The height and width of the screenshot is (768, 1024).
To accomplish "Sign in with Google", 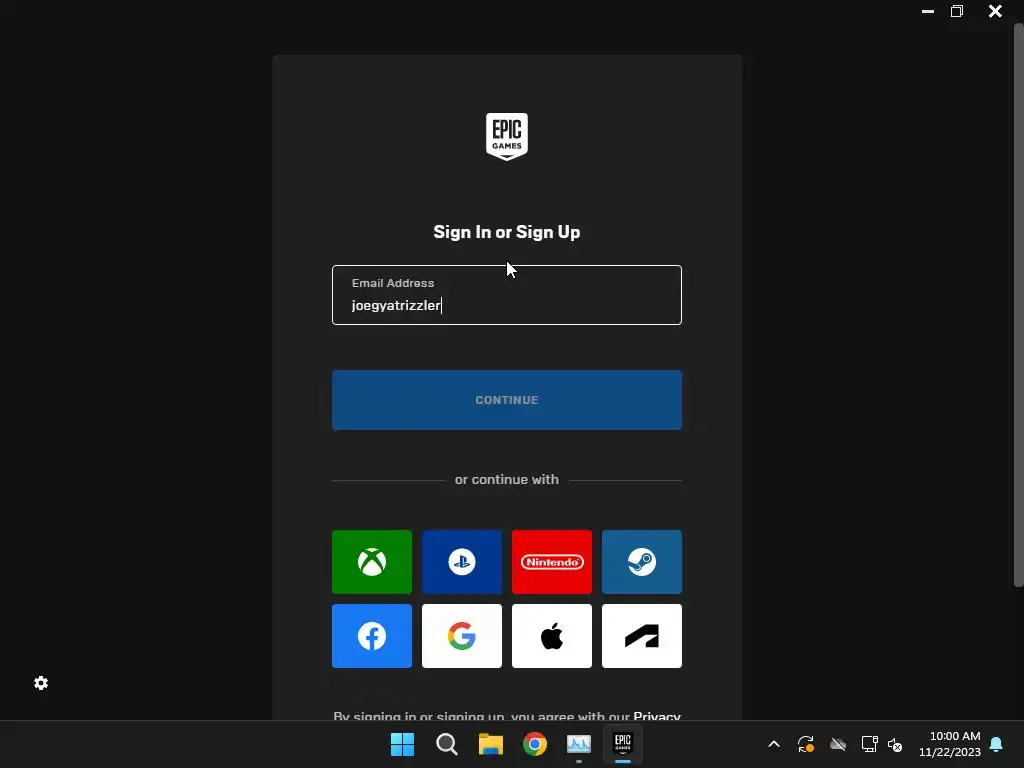I will [x=462, y=636].
